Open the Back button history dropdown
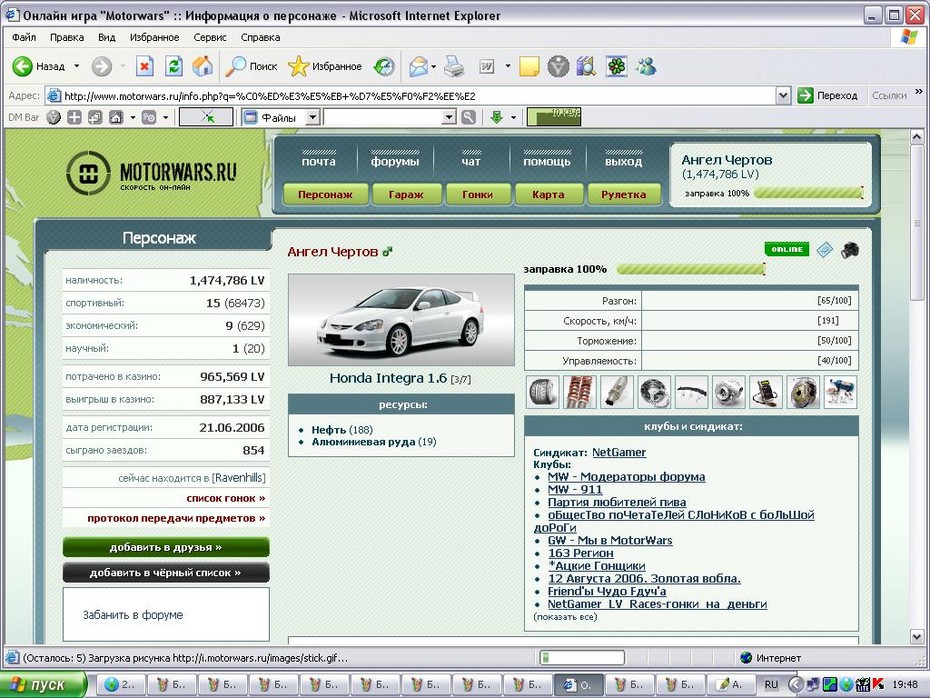Screen dimensions: 930x698 (x=77, y=66)
